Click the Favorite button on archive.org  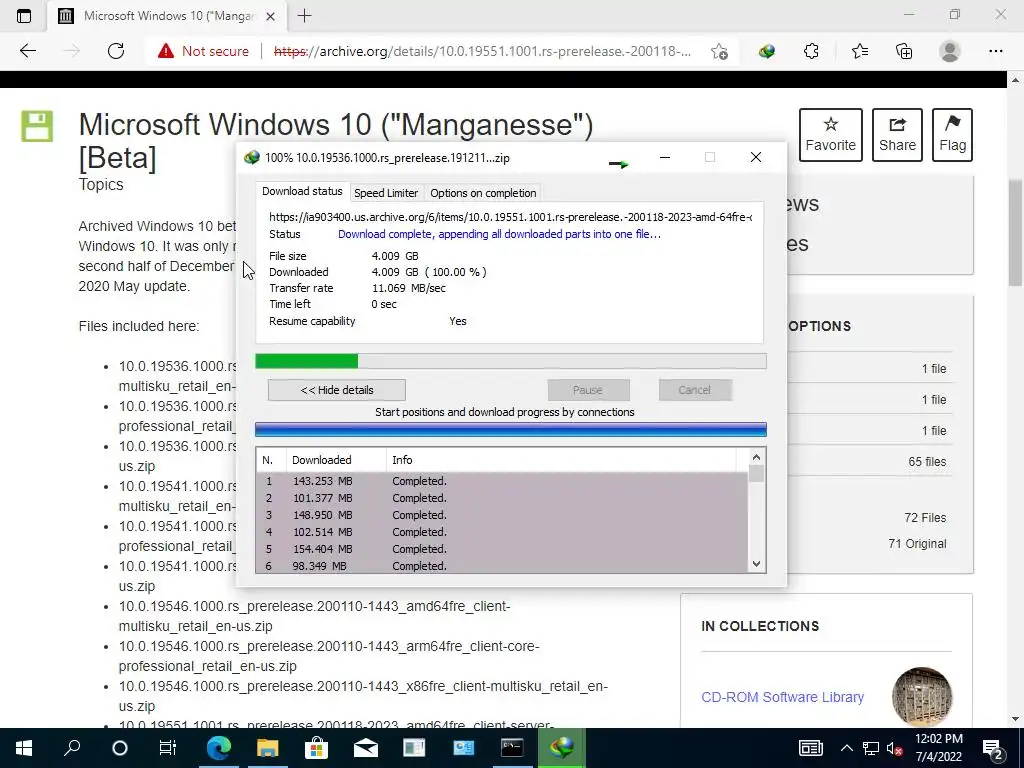pos(831,135)
